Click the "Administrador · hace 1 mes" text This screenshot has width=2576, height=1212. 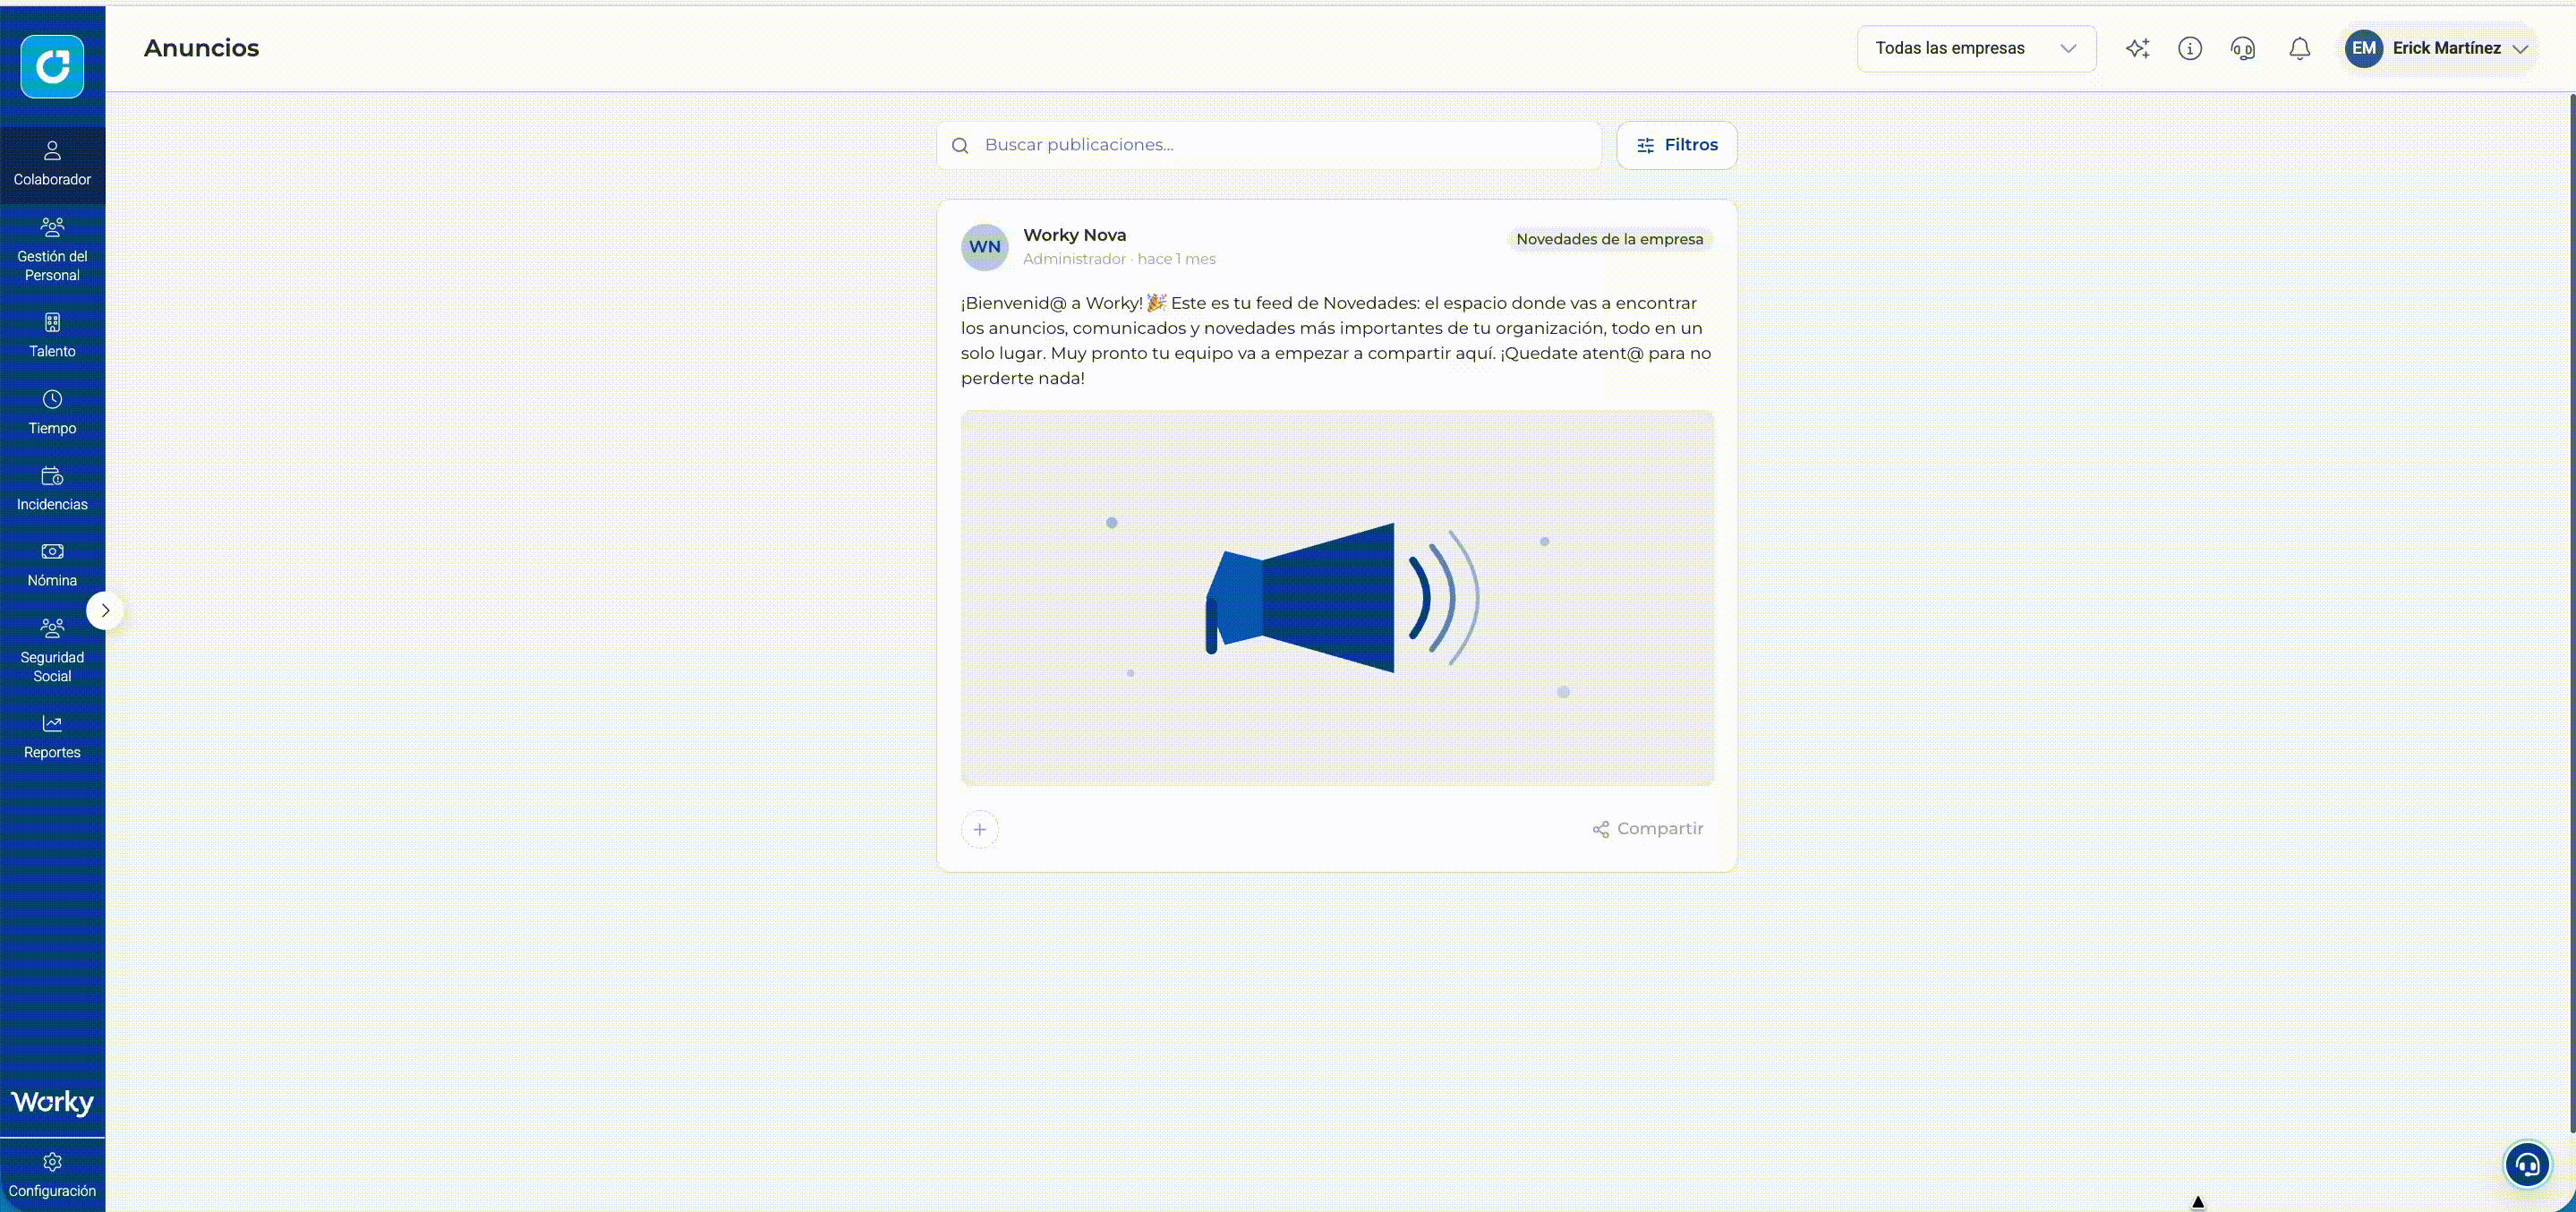(x=1119, y=259)
